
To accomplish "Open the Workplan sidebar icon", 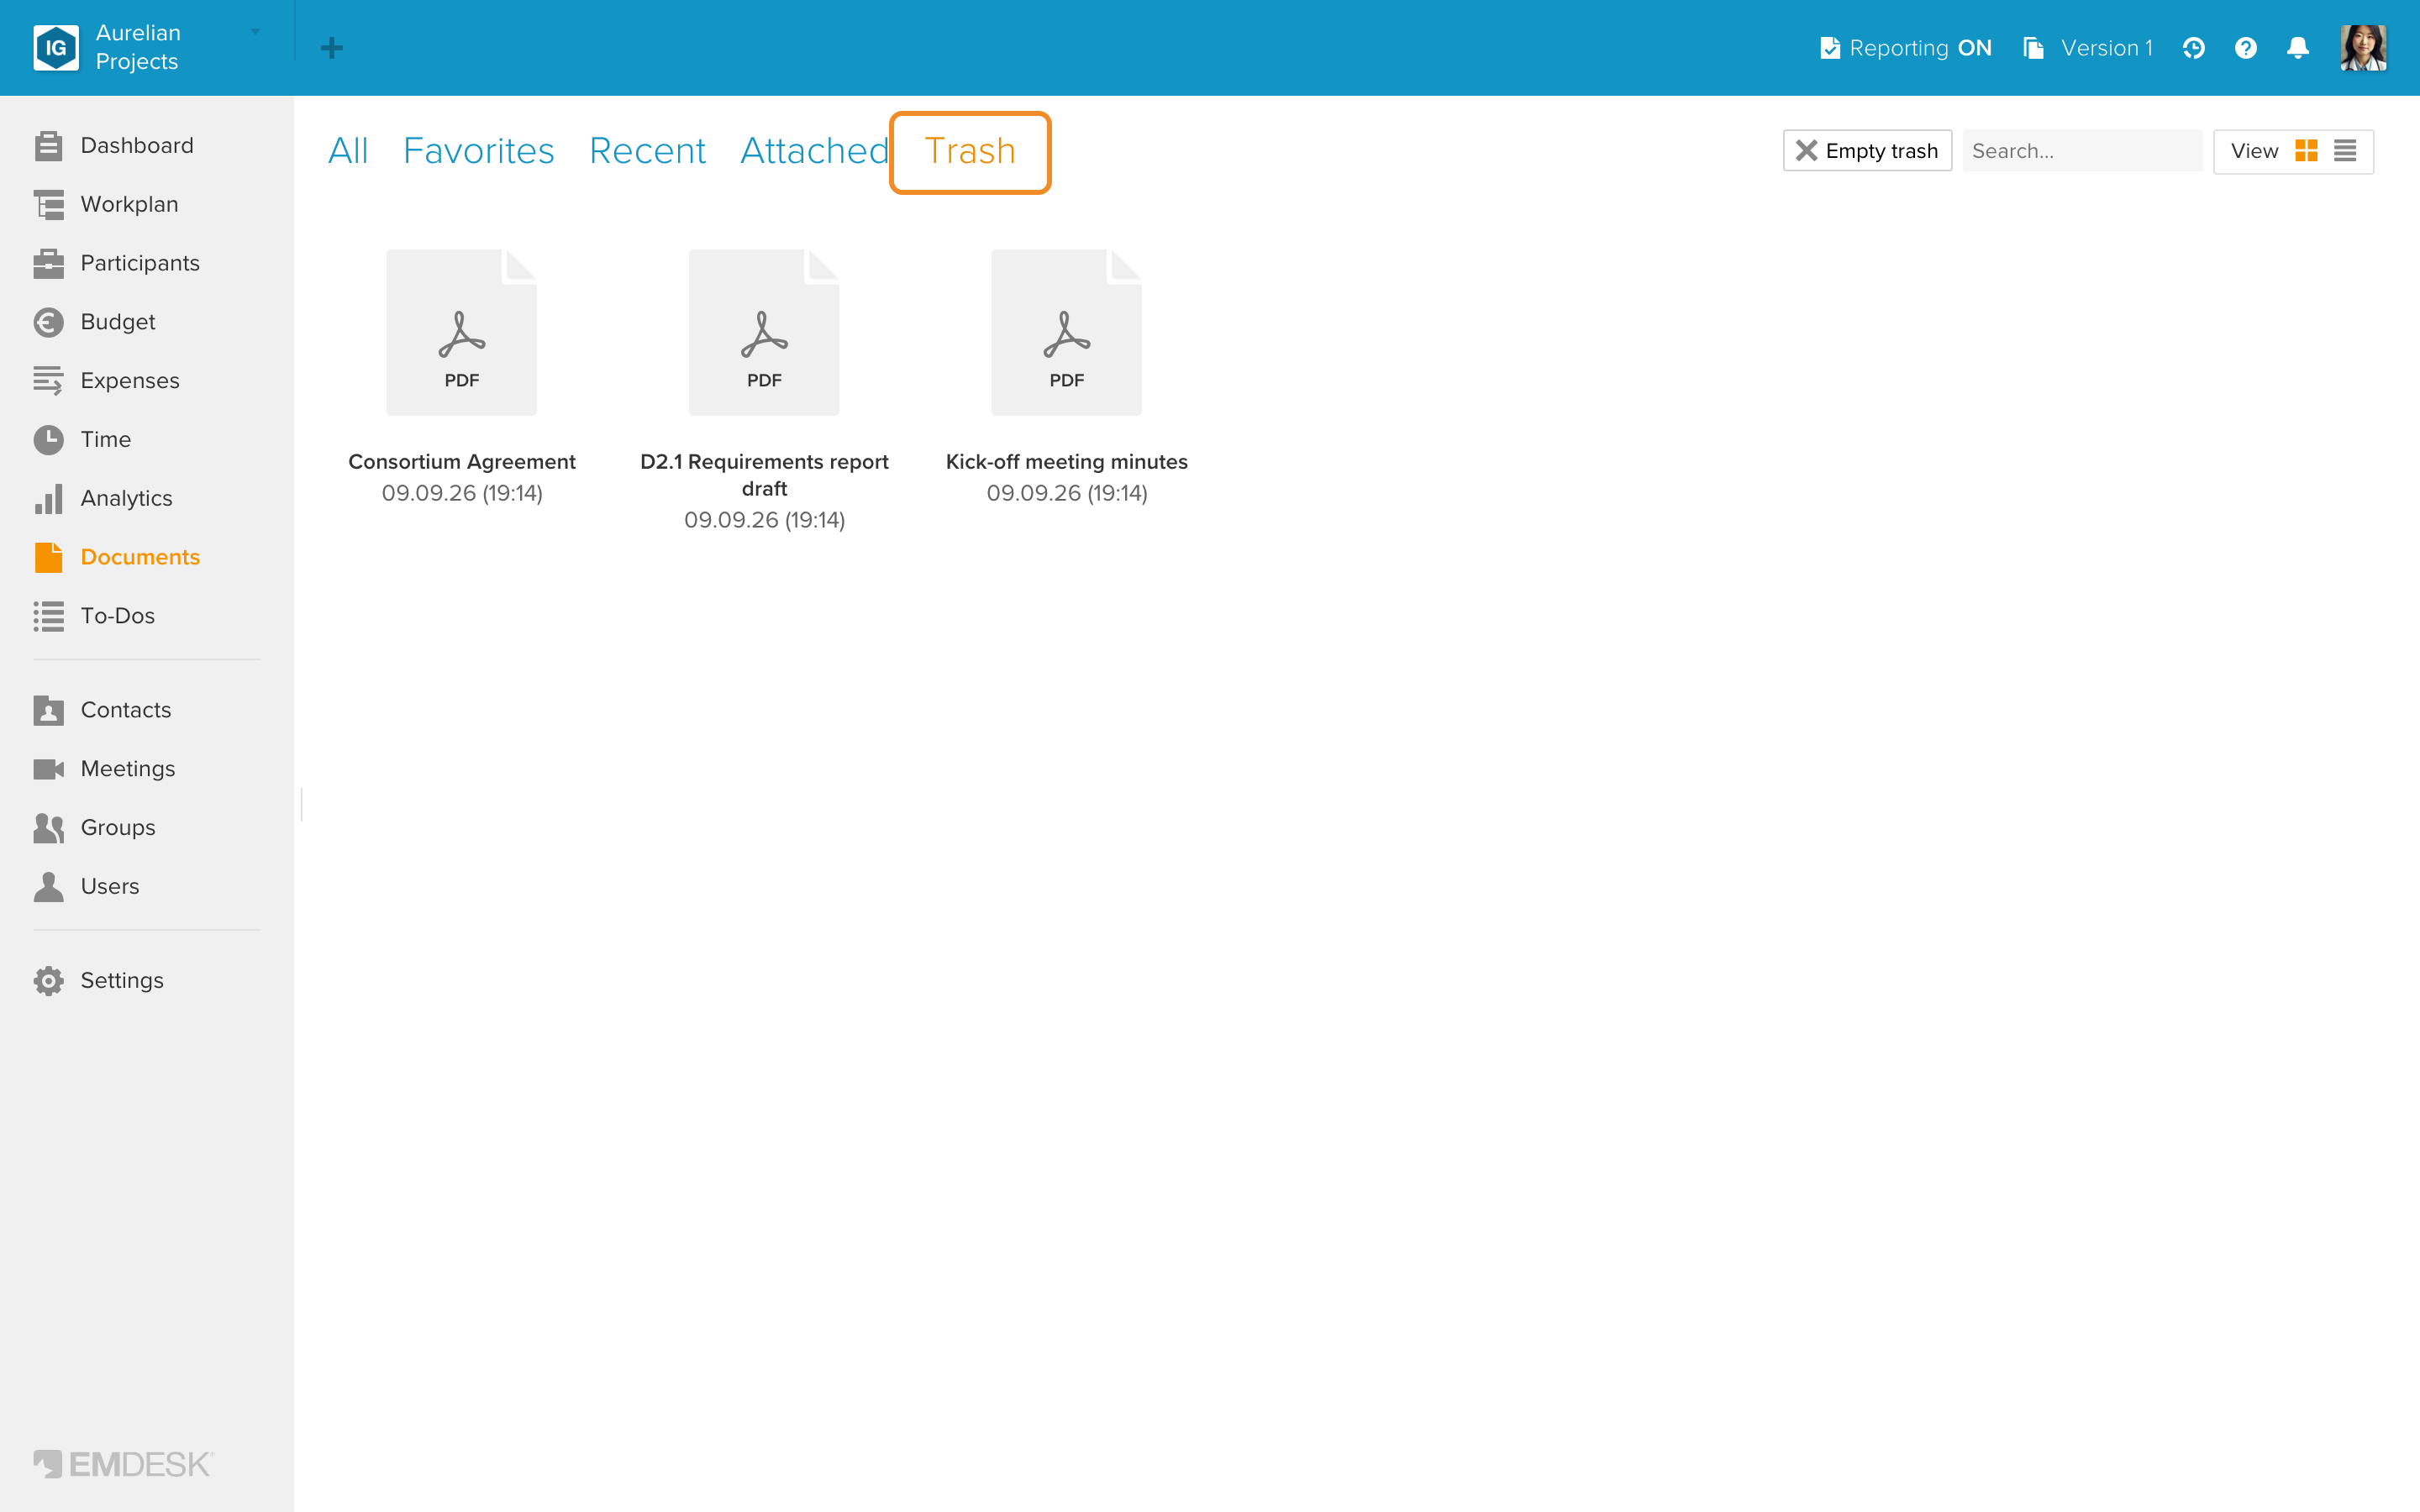I will point(48,205).
